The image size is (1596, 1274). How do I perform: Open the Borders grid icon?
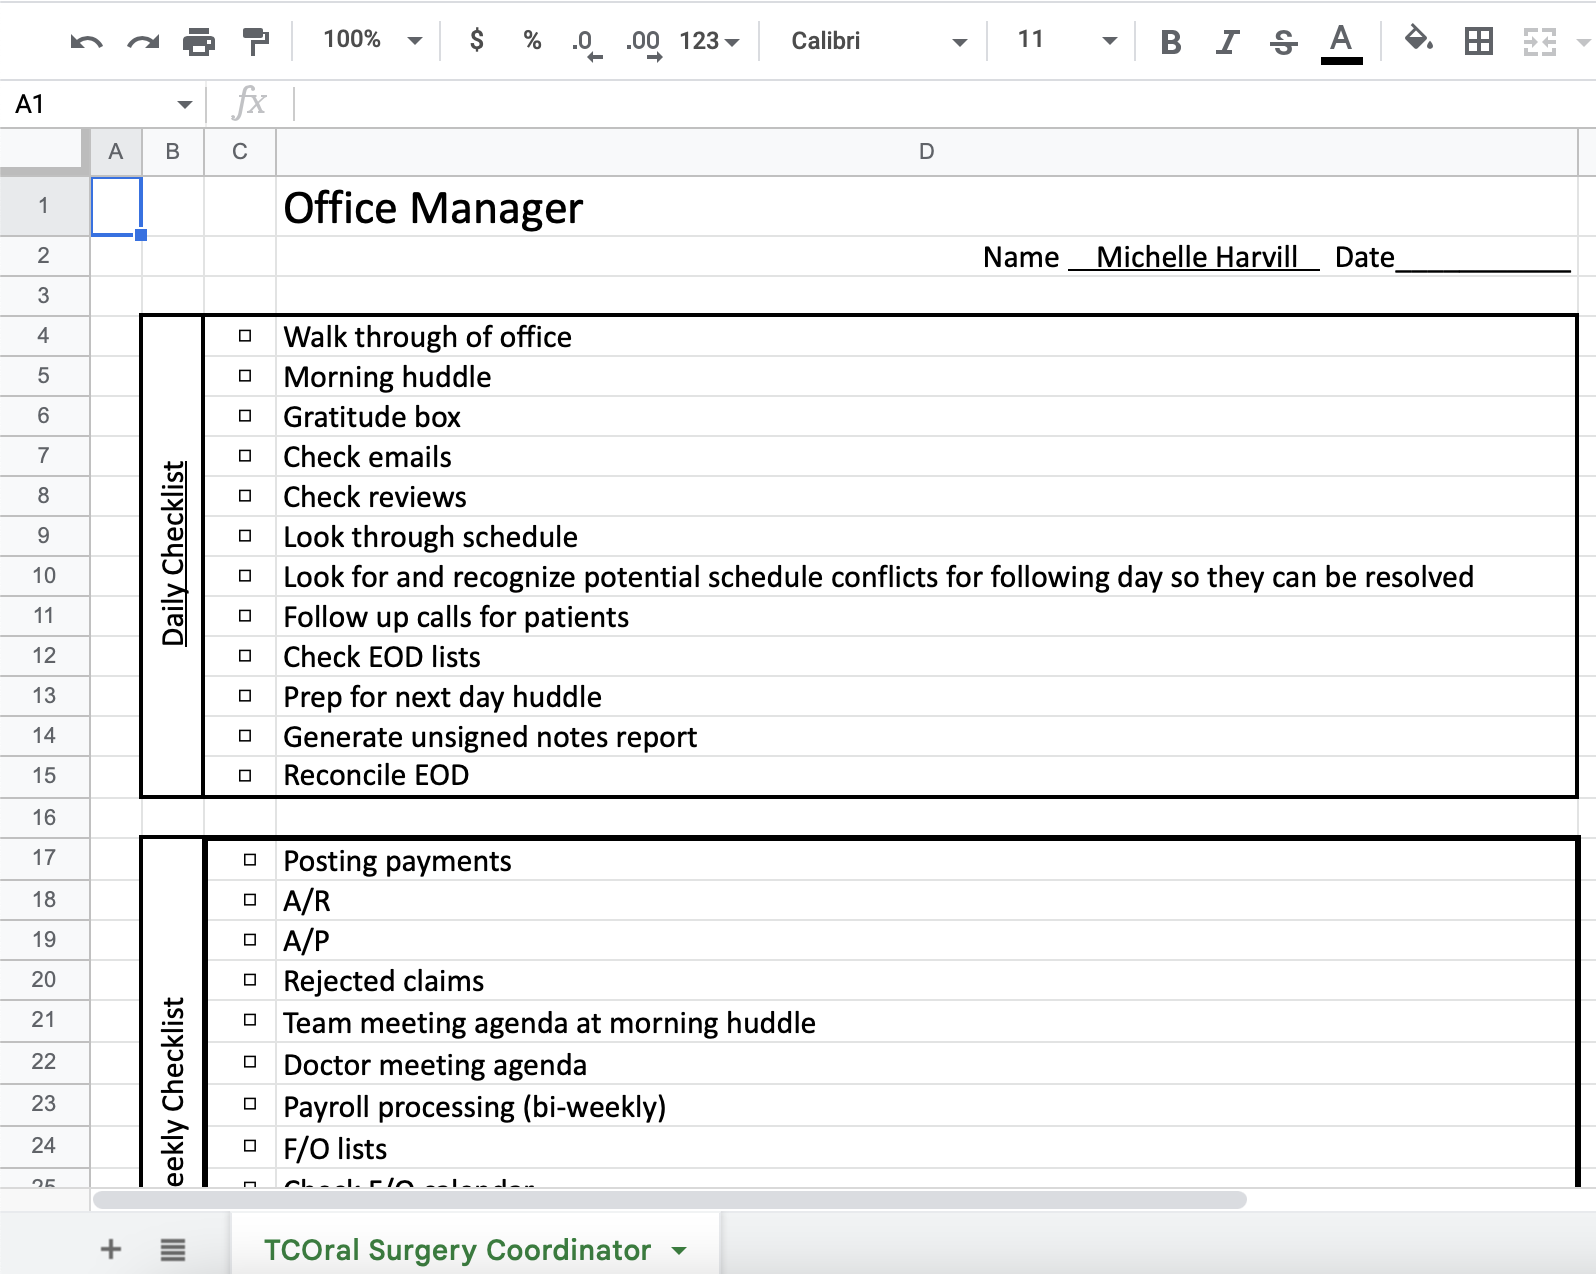[1478, 41]
